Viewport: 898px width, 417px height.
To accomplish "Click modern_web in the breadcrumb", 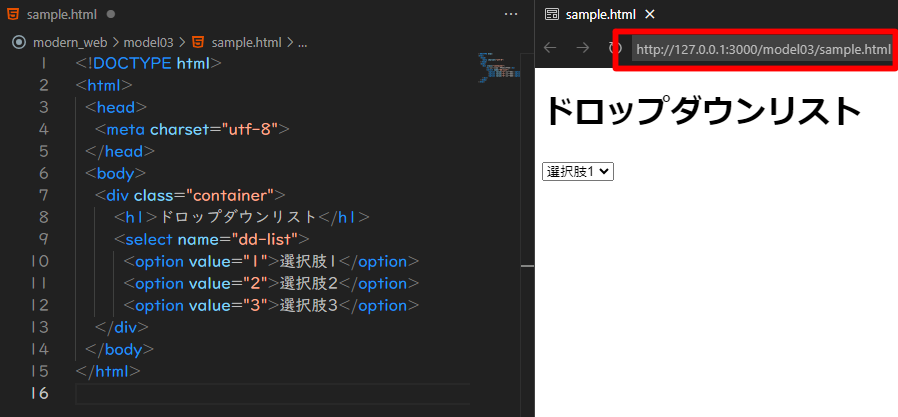I will pyautogui.click(x=70, y=42).
